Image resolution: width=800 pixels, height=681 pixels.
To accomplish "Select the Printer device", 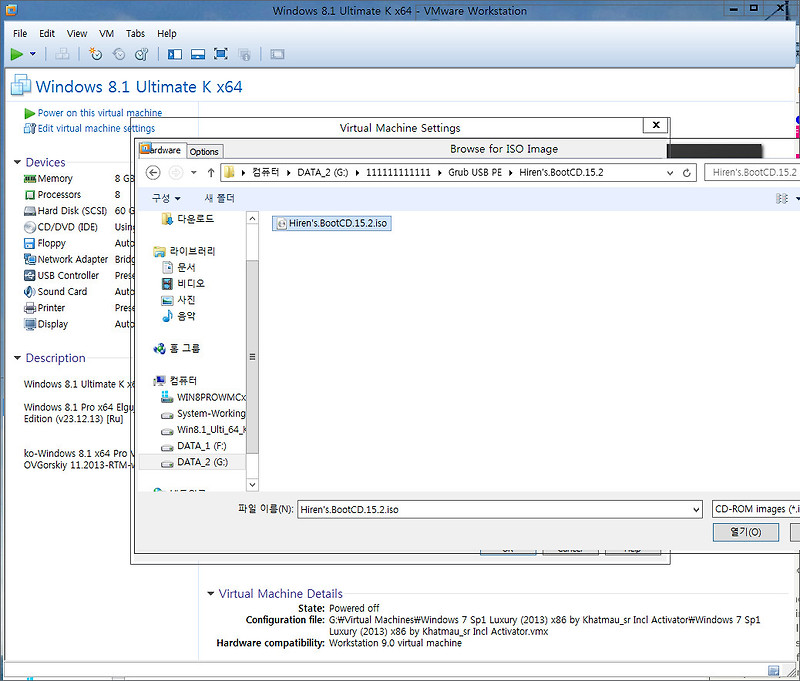I will [51, 308].
